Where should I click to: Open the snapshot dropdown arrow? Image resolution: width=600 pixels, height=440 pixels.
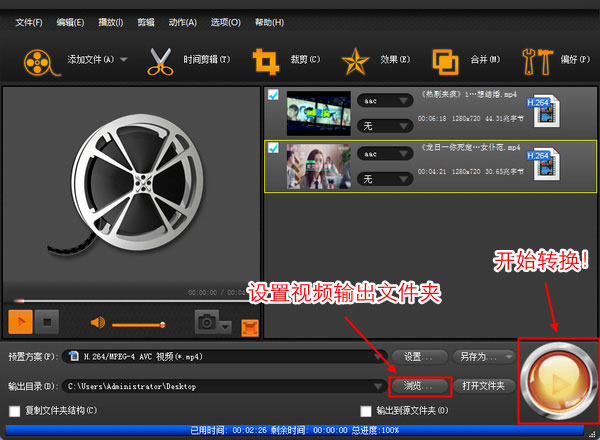pos(226,327)
